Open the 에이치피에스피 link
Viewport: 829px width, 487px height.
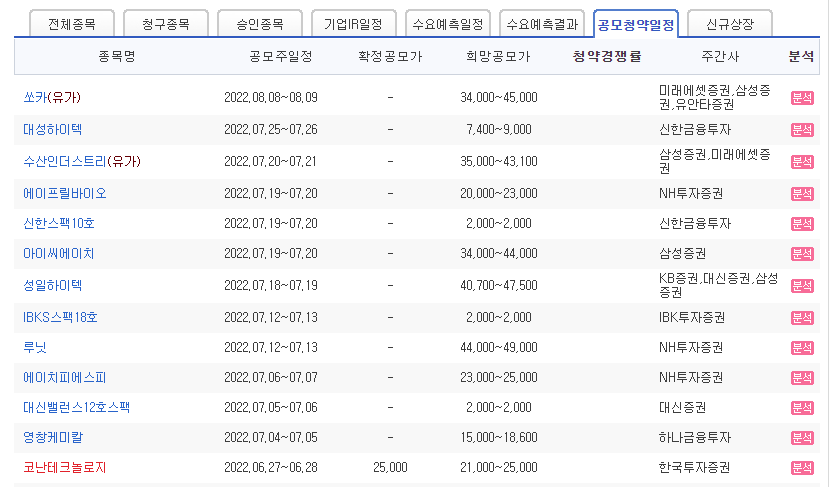coord(65,378)
